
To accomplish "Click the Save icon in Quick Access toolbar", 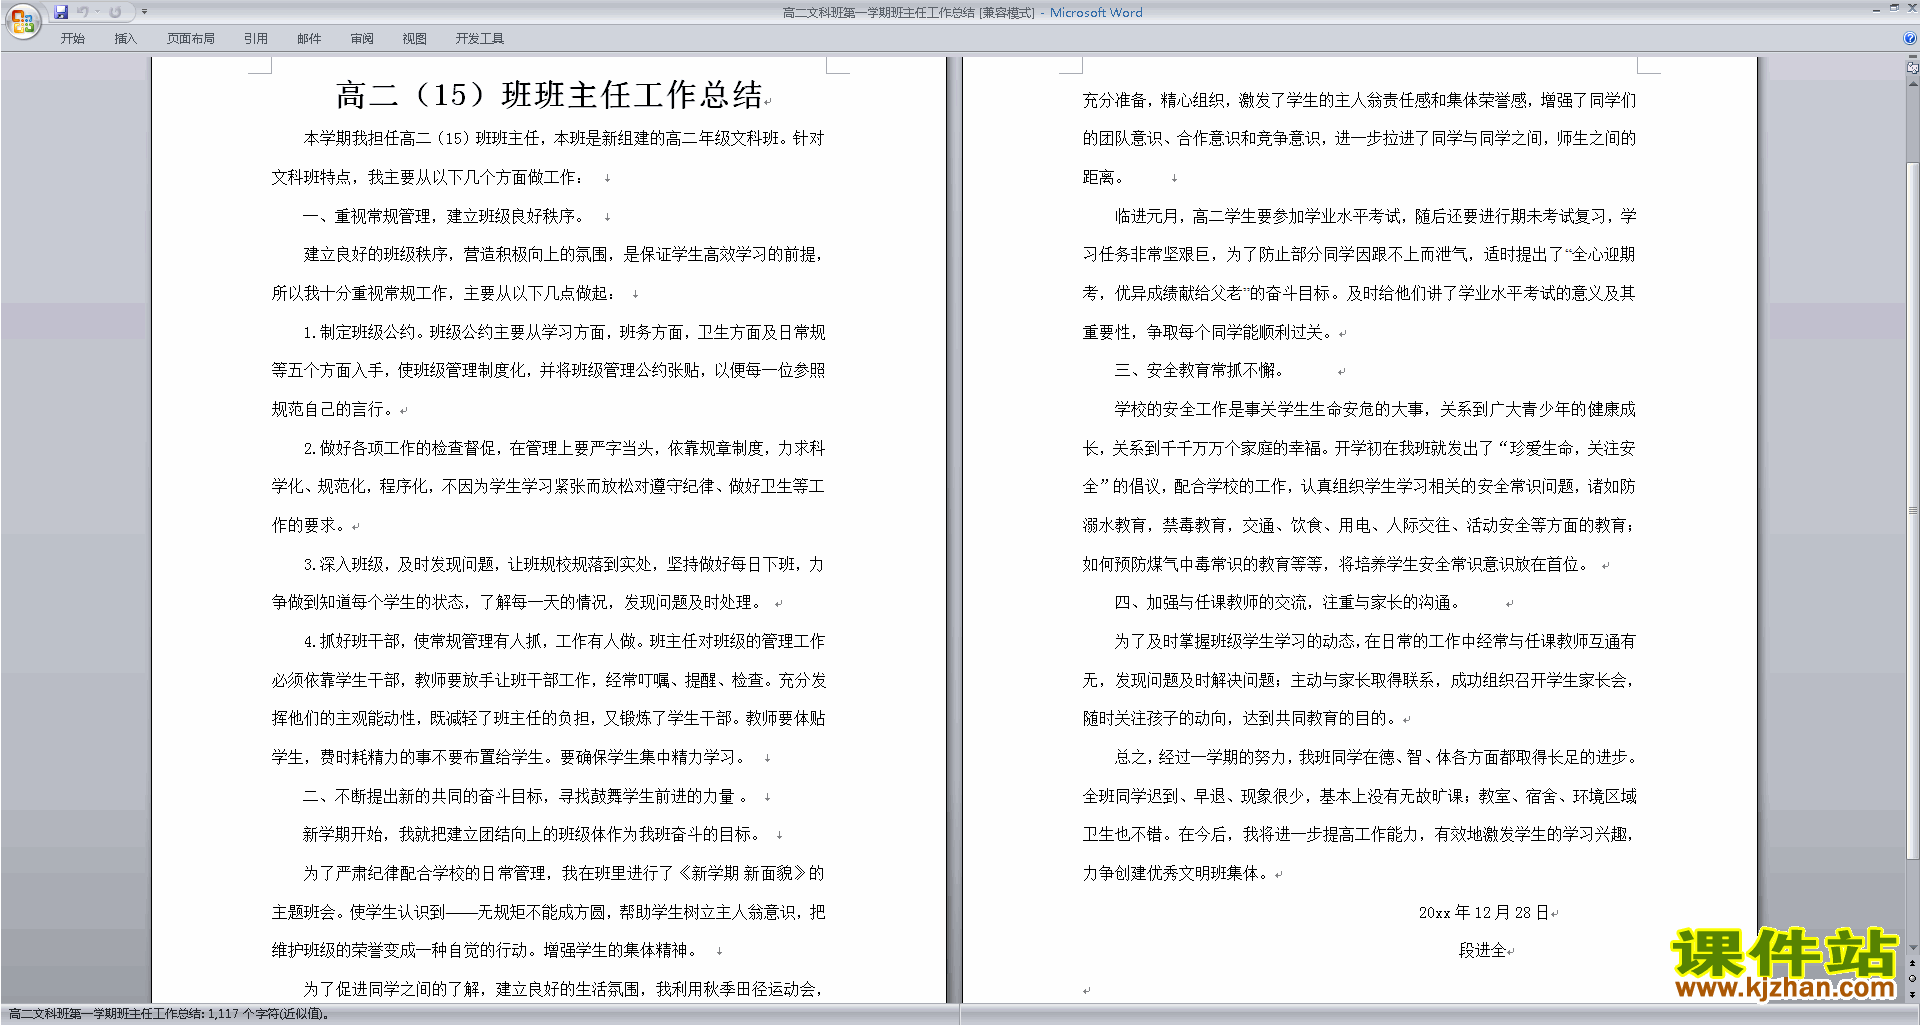I will click(x=61, y=12).
